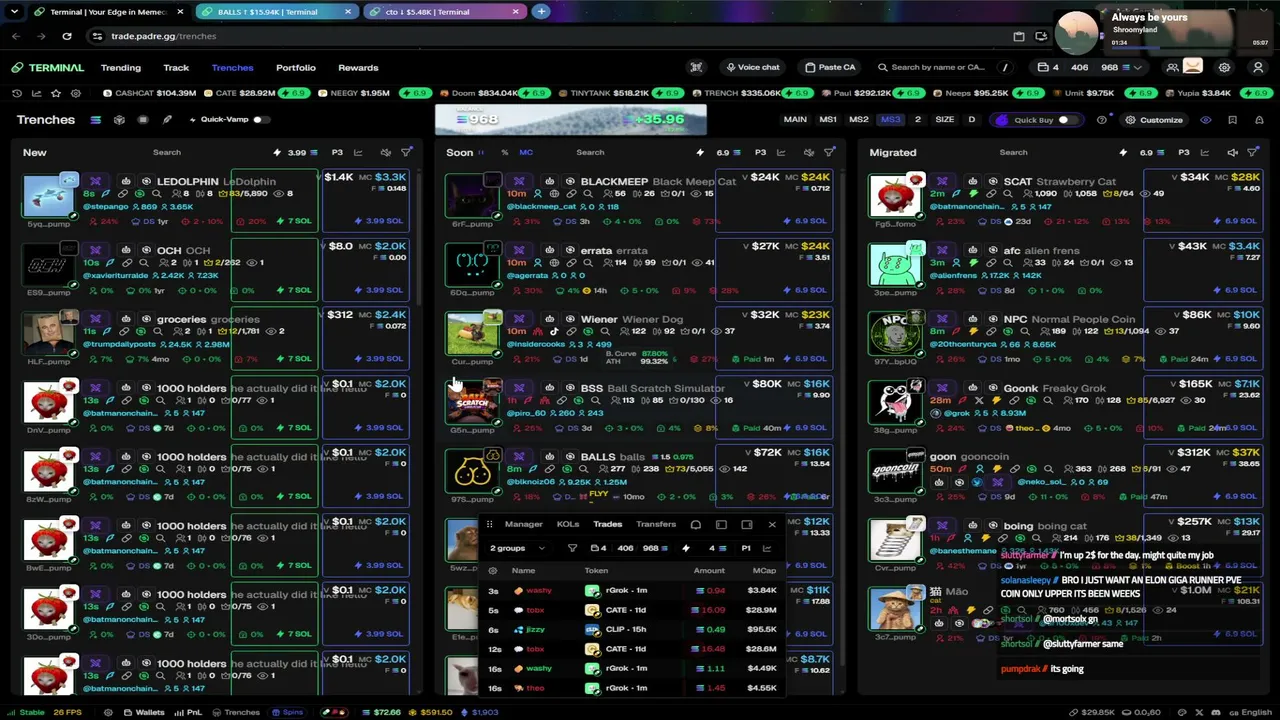Click the Voice chat button
This screenshot has width=1280, height=720.
(752, 67)
